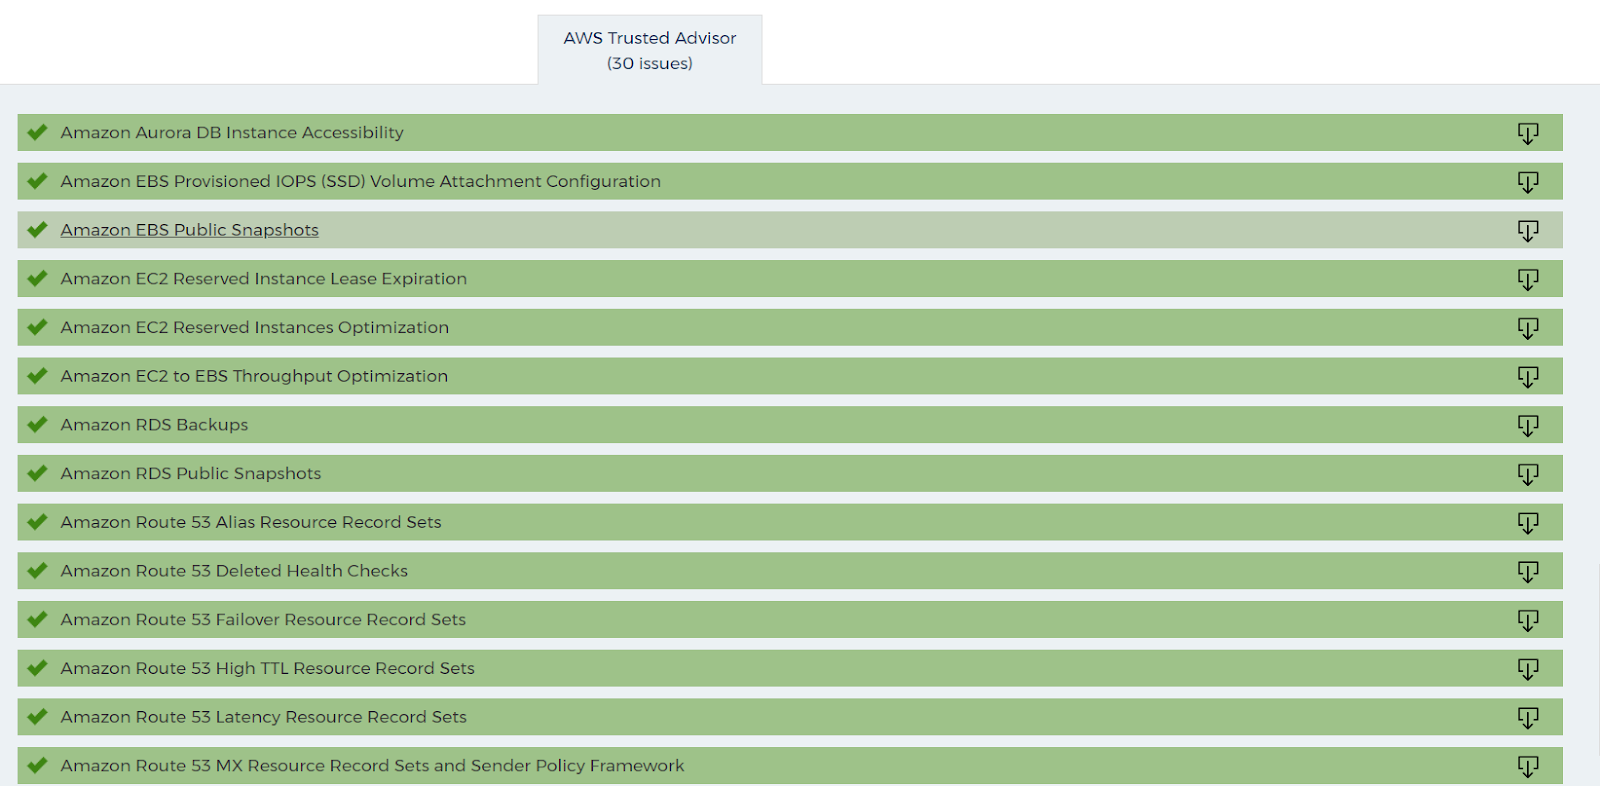The width and height of the screenshot is (1600, 786).
Task: Click checkmark beside EC2 to EBS Throughput Optimization
Action: 38,375
